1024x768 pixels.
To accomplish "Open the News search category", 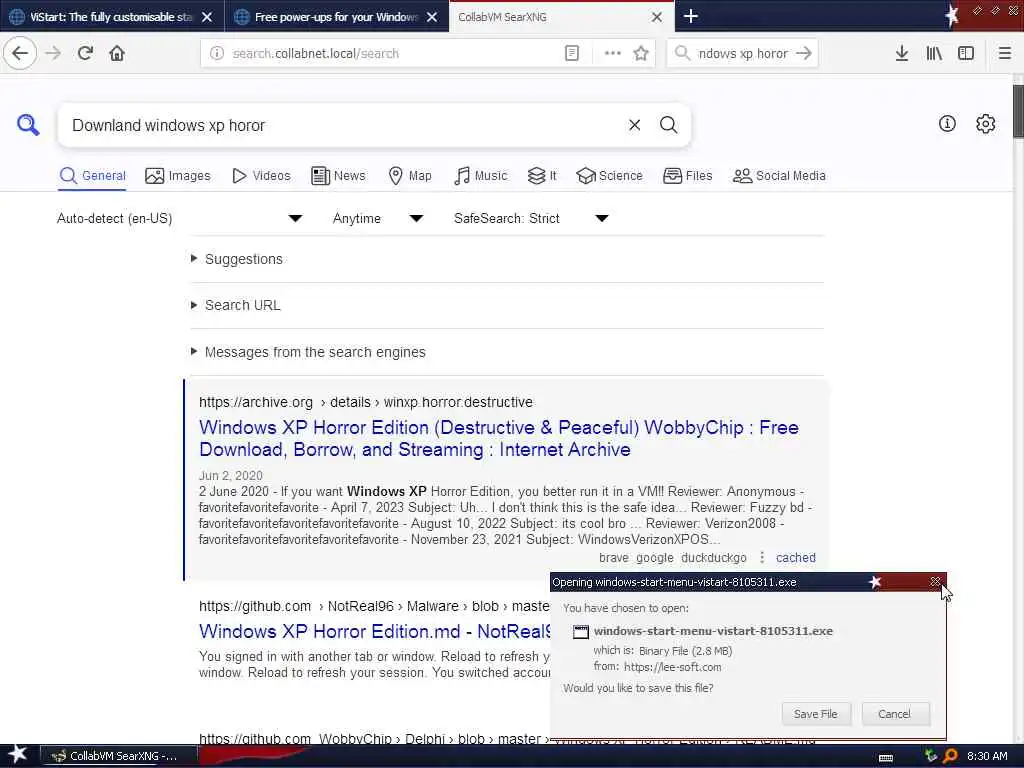I will pos(338,176).
